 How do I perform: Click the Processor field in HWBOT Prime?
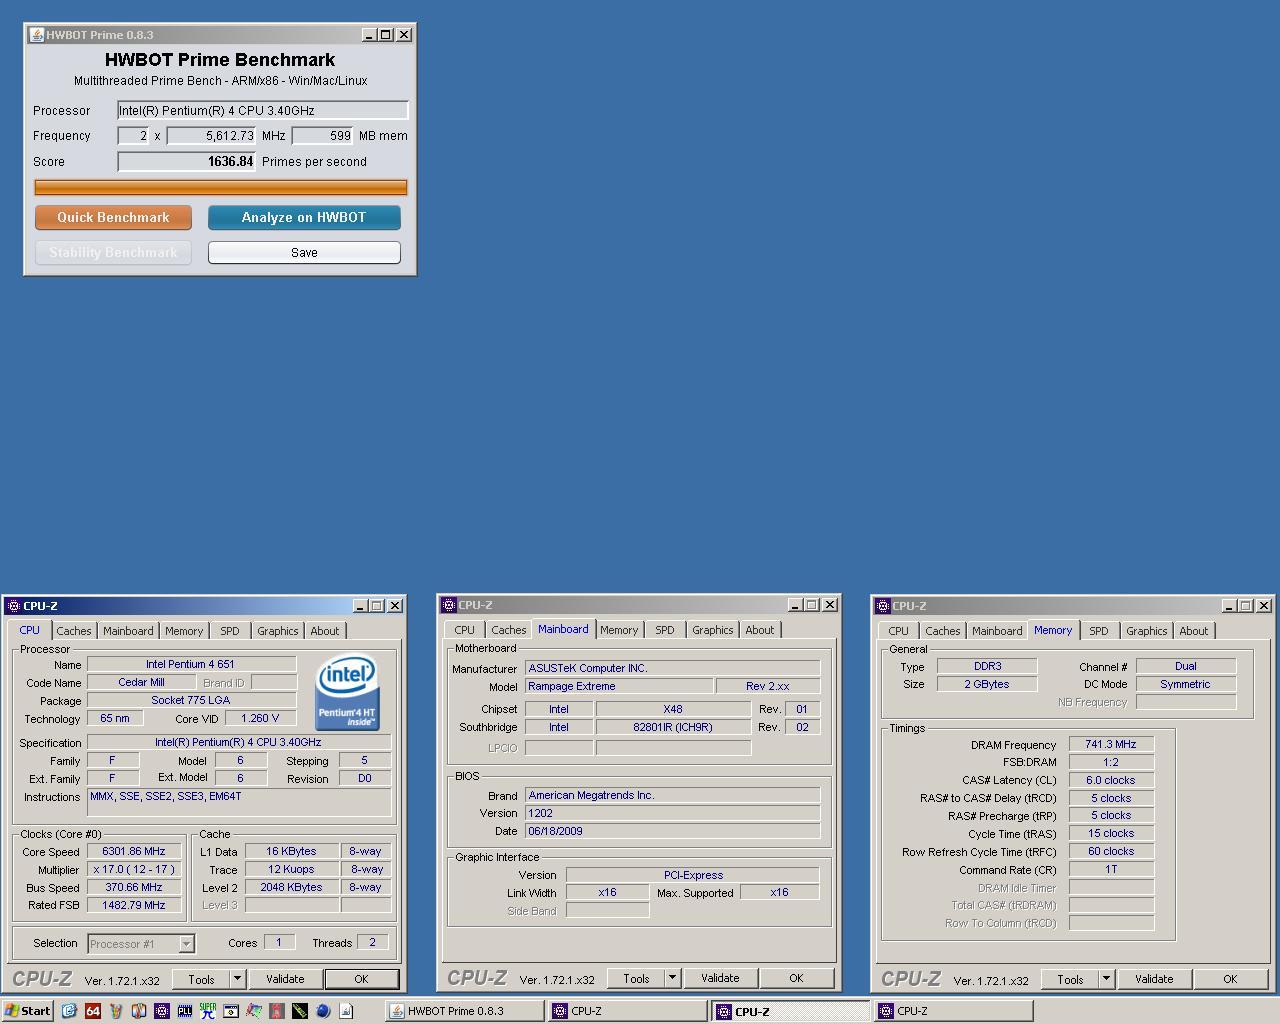coord(263,110)
